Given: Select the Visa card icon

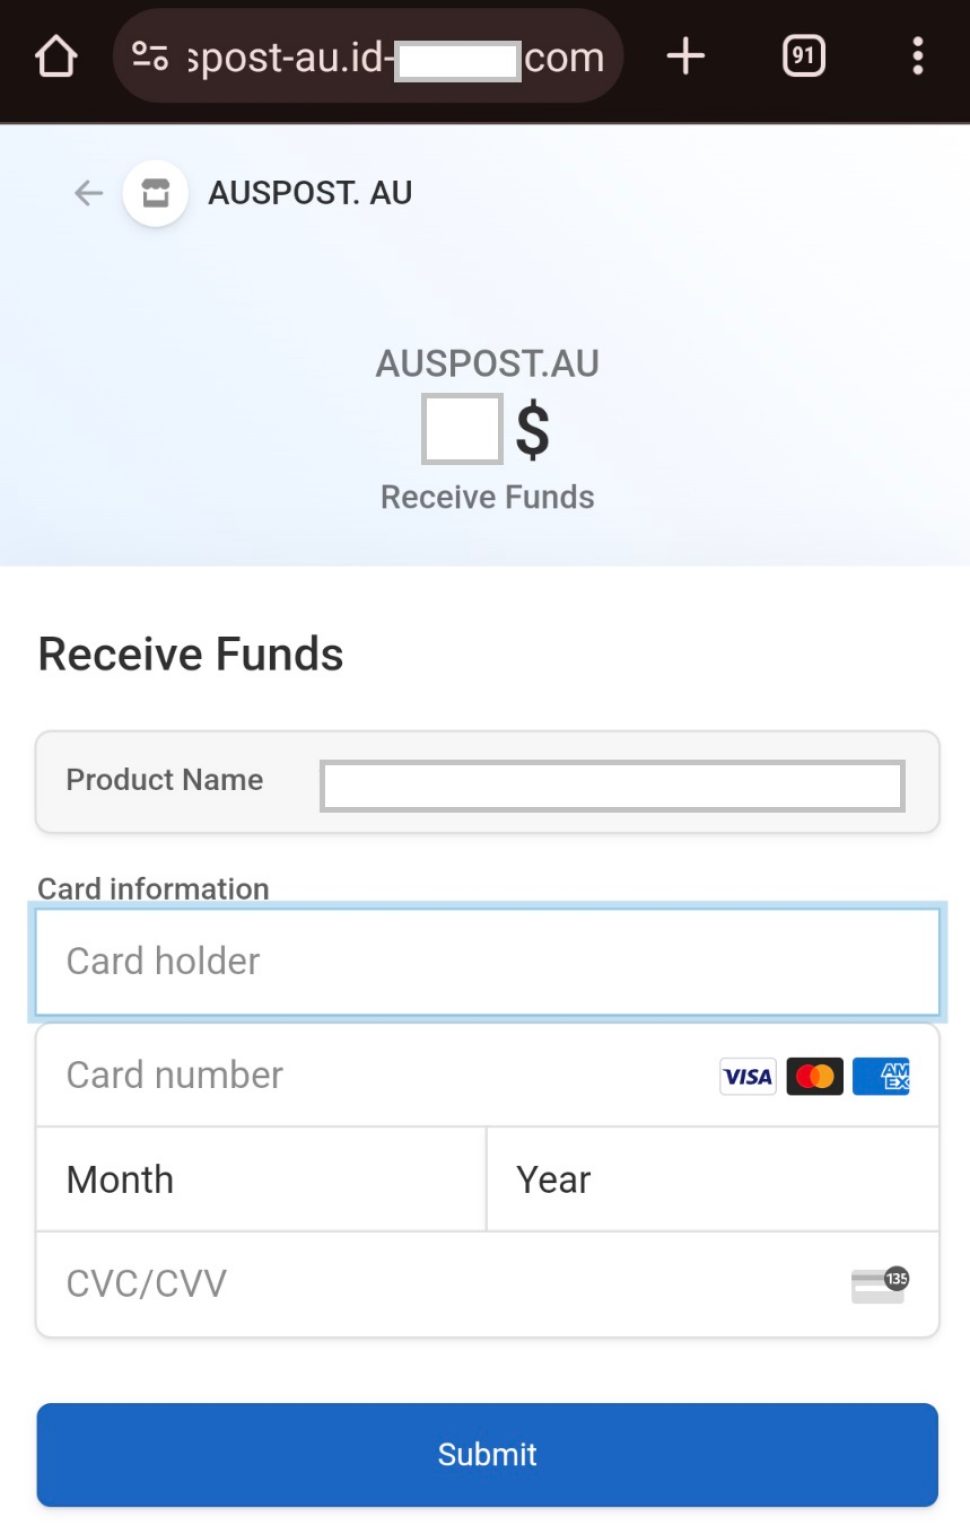Looking at the screenshot, I should point(746,1076).
